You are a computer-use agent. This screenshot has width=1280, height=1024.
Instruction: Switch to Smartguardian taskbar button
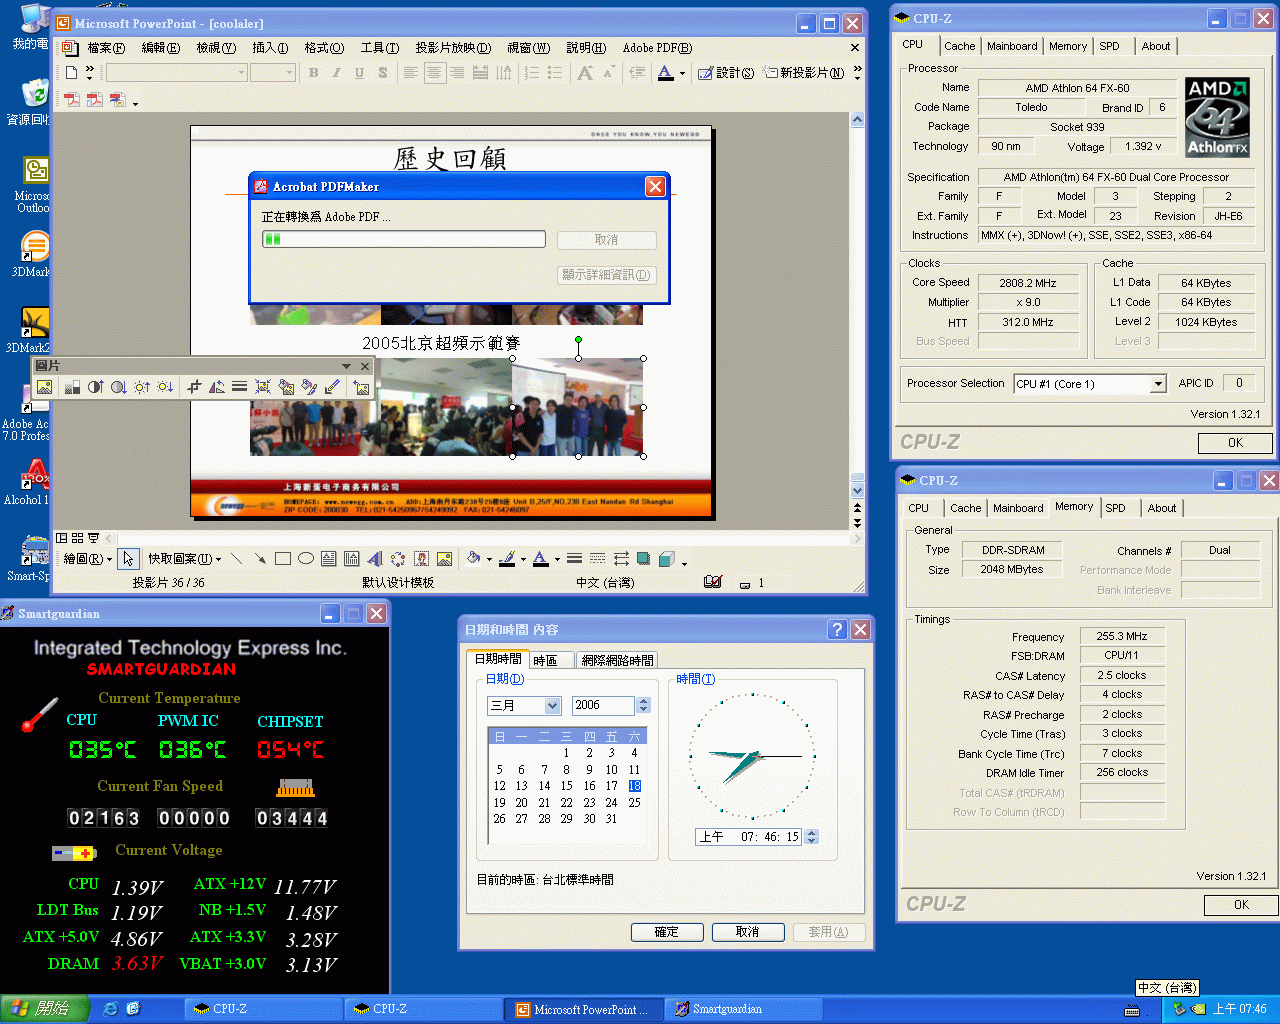744,1010
